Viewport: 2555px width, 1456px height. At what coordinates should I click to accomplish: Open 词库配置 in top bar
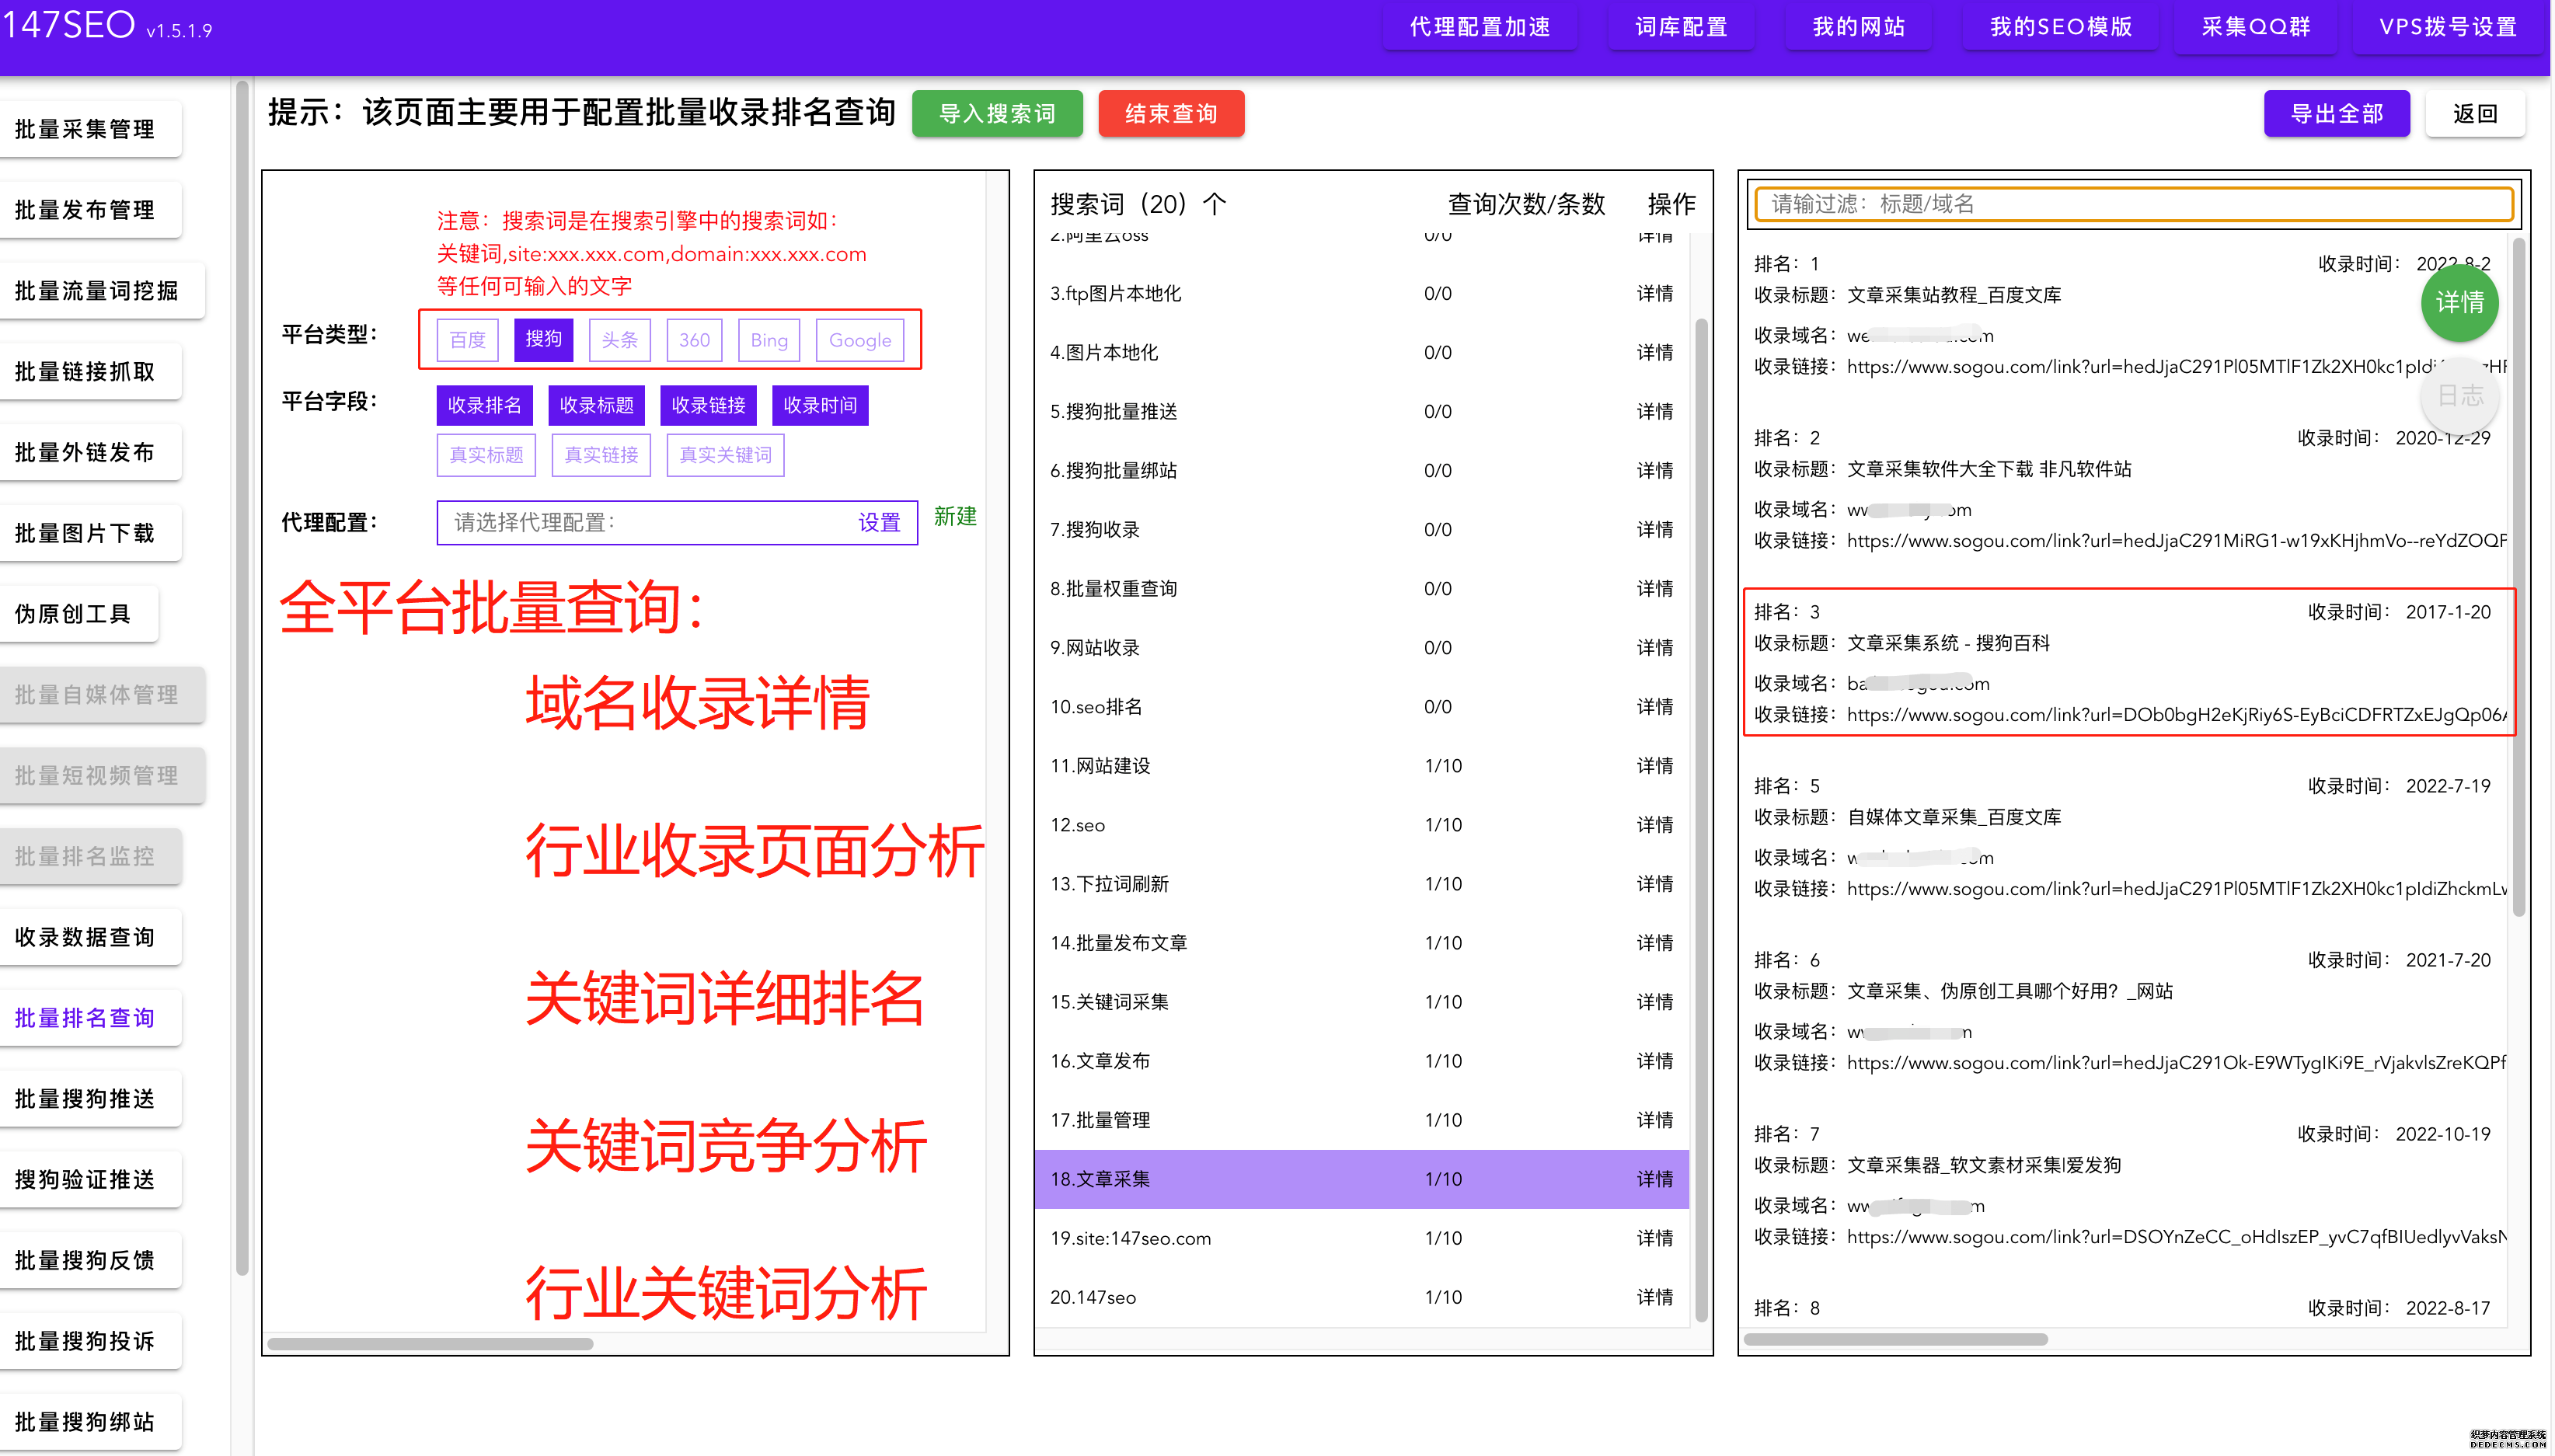pyautogui.click(x=1680, y=27)
